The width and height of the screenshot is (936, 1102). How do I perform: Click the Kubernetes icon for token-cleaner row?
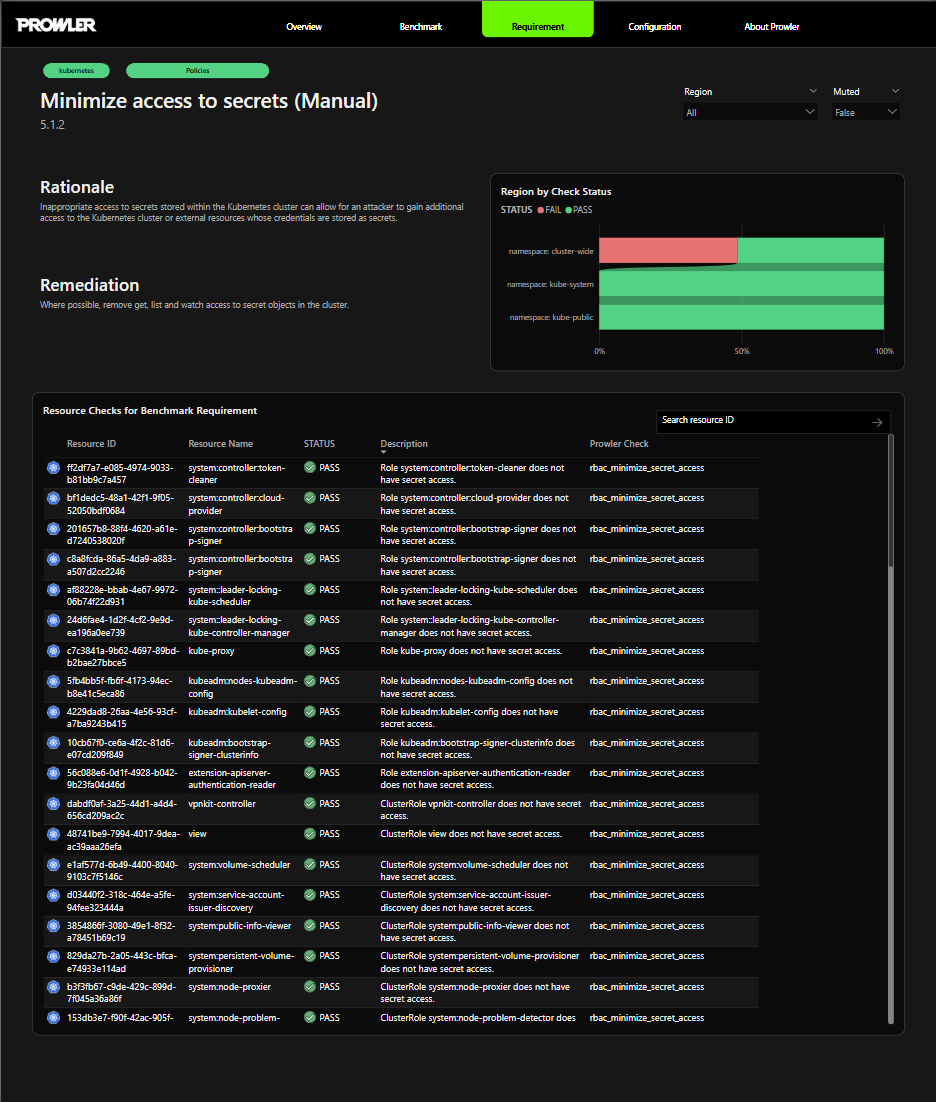tap(53, 467)
